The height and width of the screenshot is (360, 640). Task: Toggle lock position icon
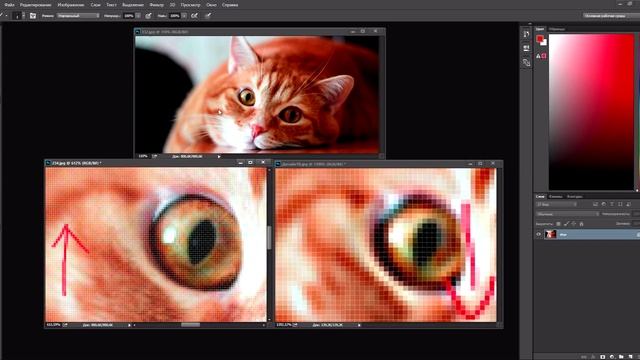pos(574,224)
